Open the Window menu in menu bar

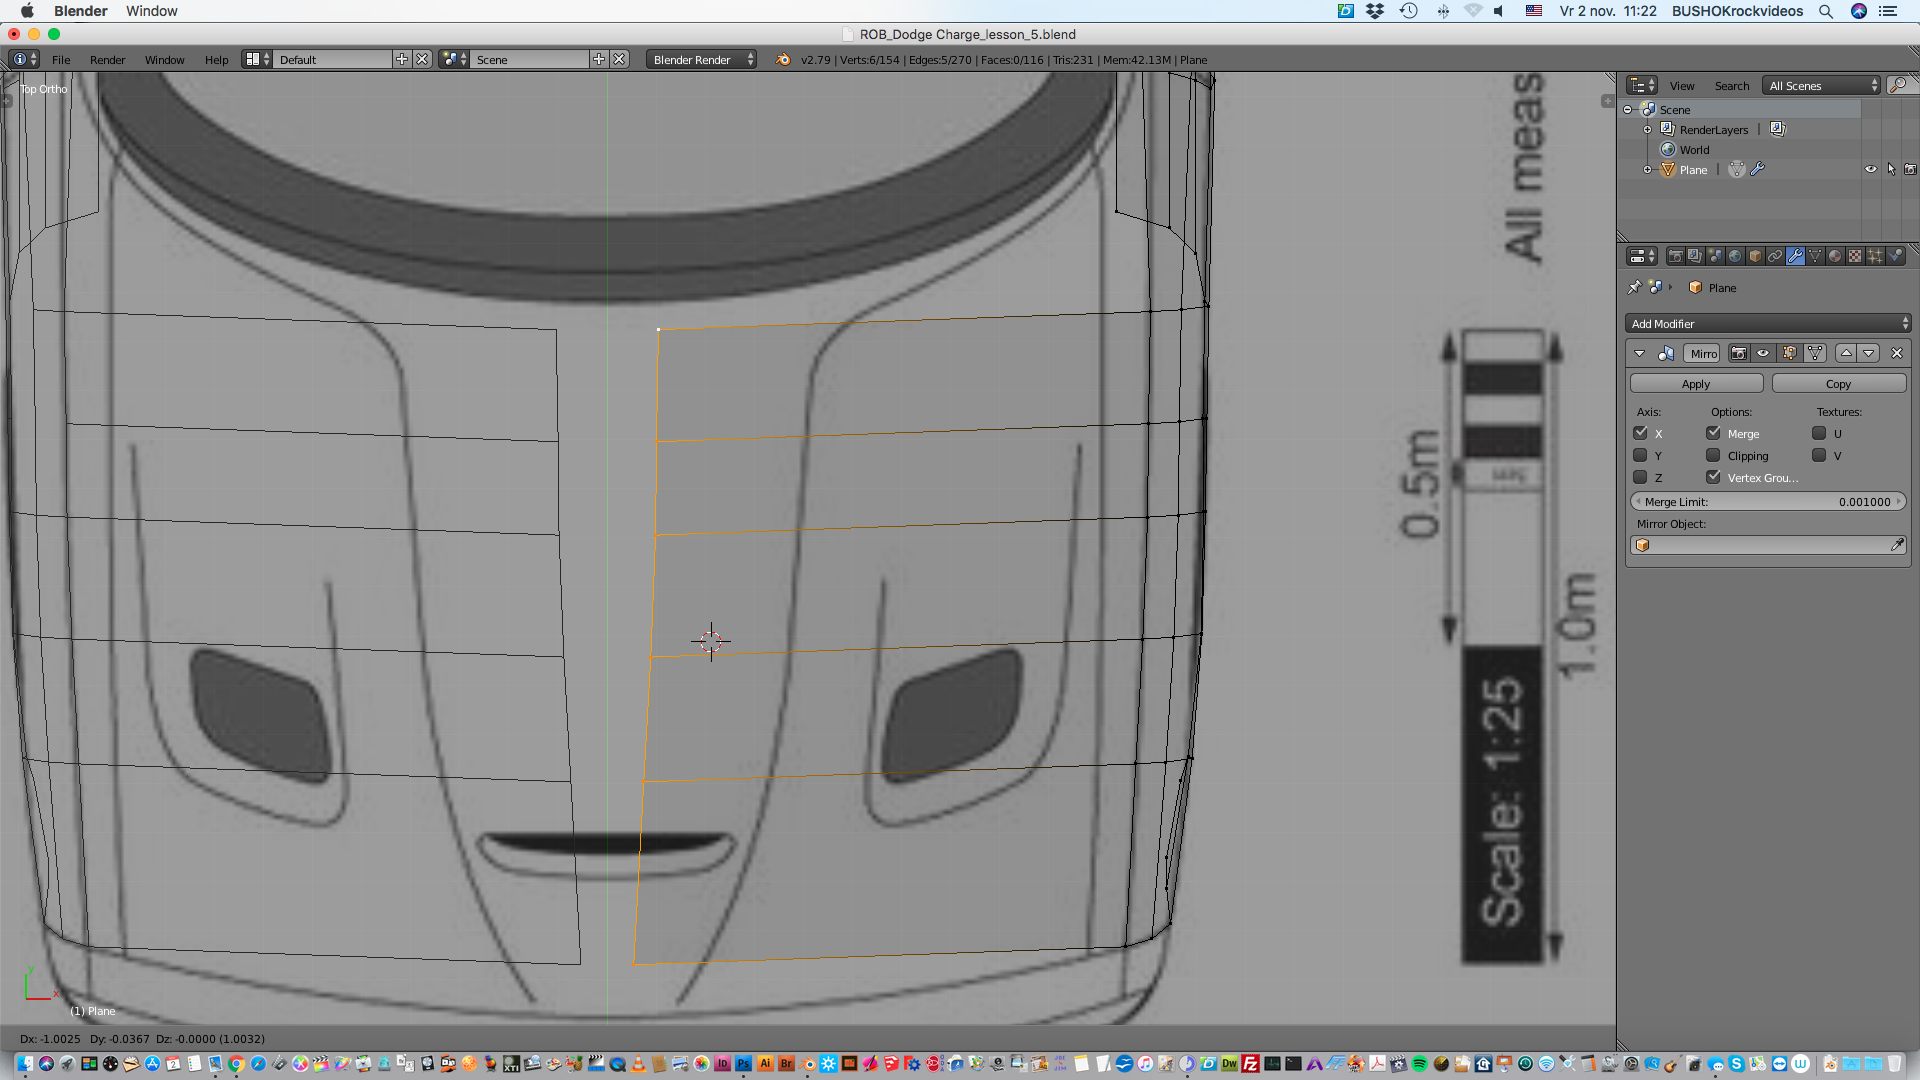pyautogui.click(x=150, y=11)
